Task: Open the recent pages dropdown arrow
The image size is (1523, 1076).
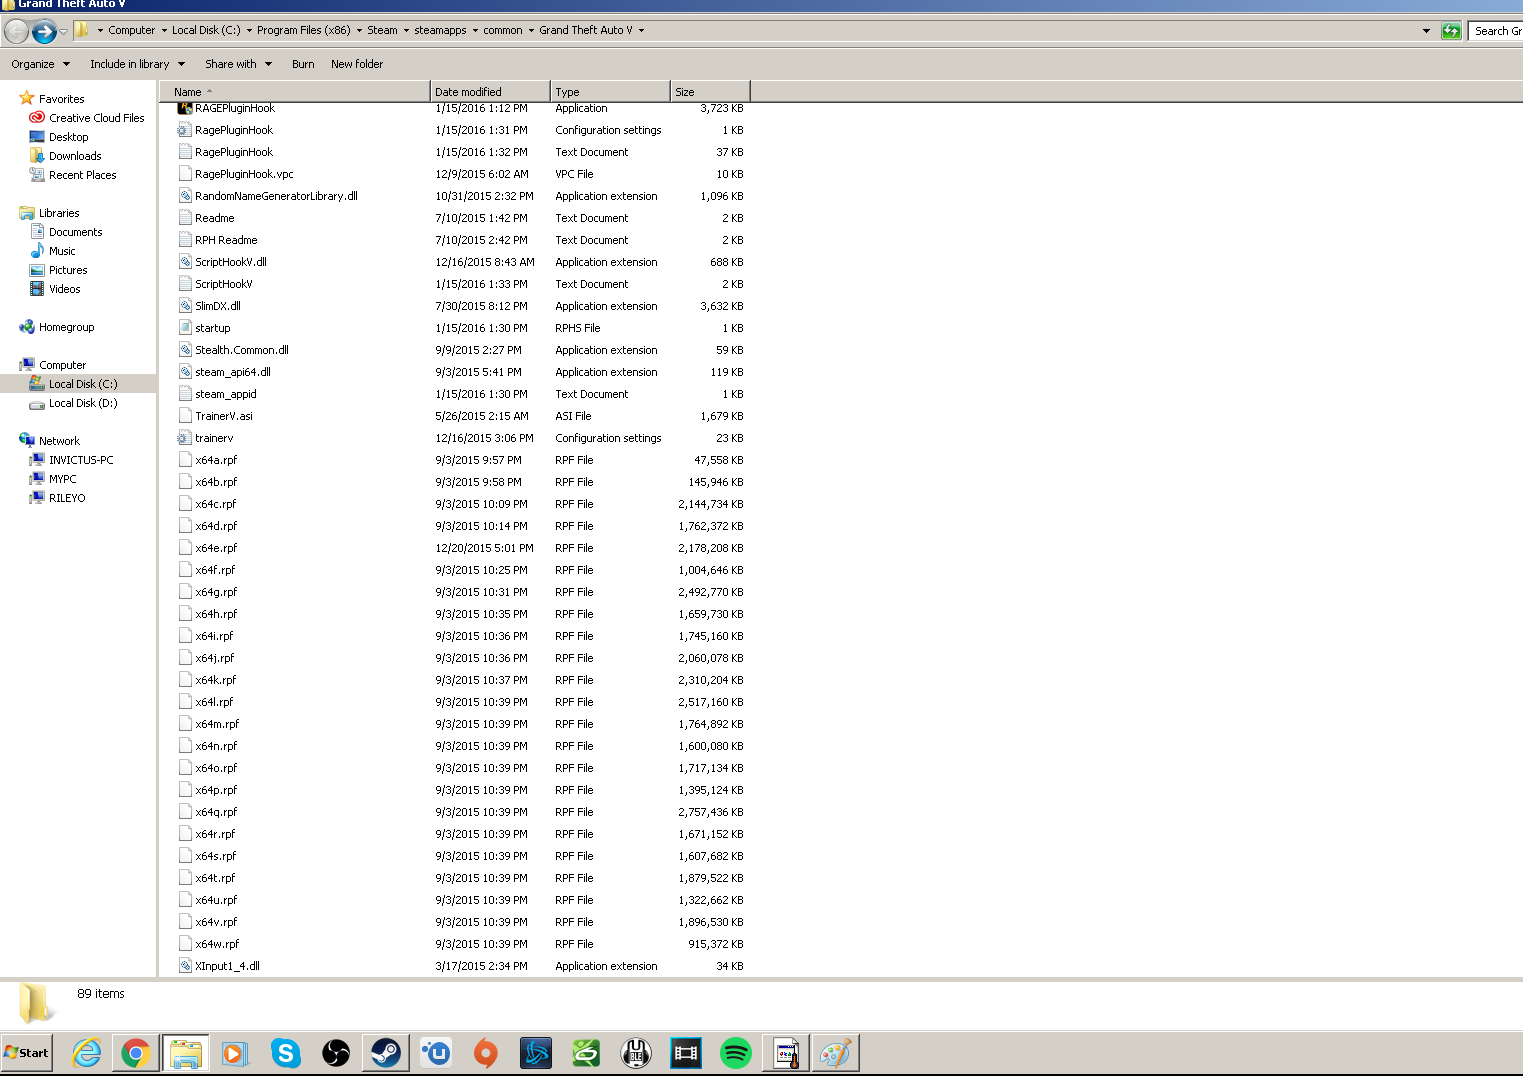Action: coord(64,31)
